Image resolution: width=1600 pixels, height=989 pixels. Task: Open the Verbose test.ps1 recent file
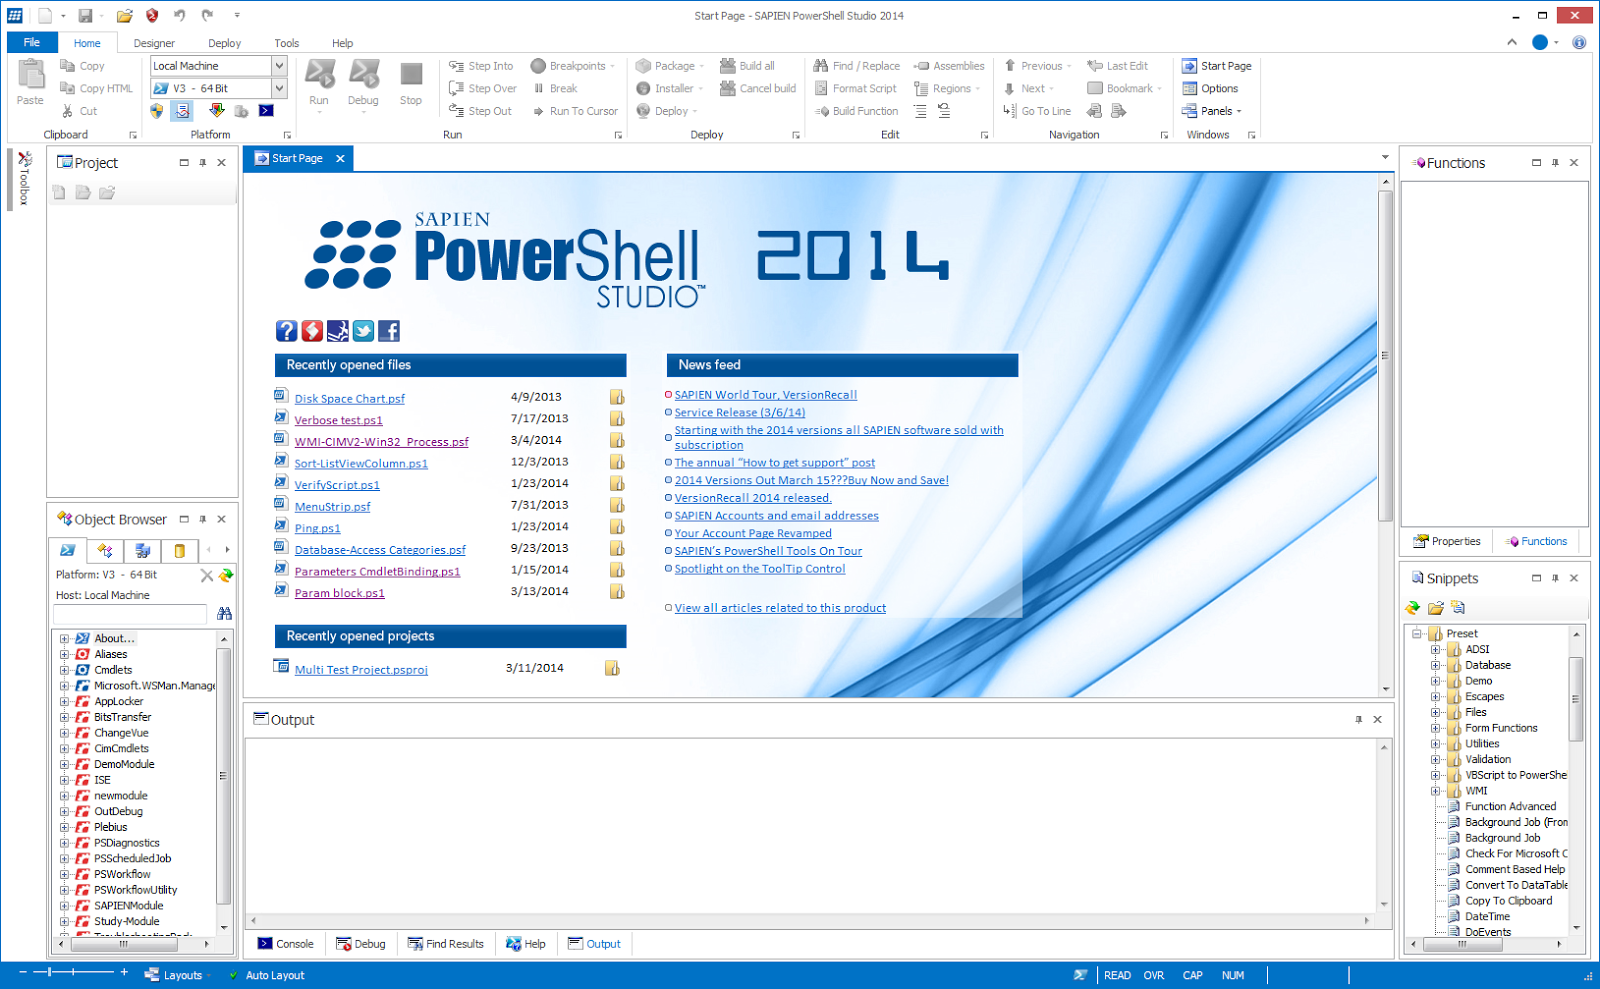click(x=338, y=420)
